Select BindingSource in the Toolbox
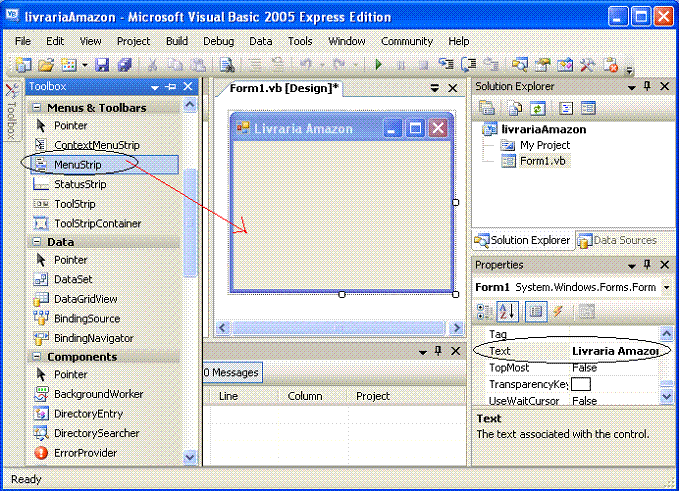This screenshot has height=491, width=679. pyautogui.click(x=104, y=318)
